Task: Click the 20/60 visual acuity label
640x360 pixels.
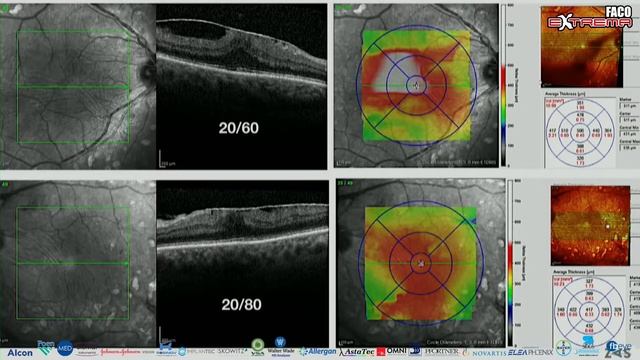Action: tap(239, 128)
